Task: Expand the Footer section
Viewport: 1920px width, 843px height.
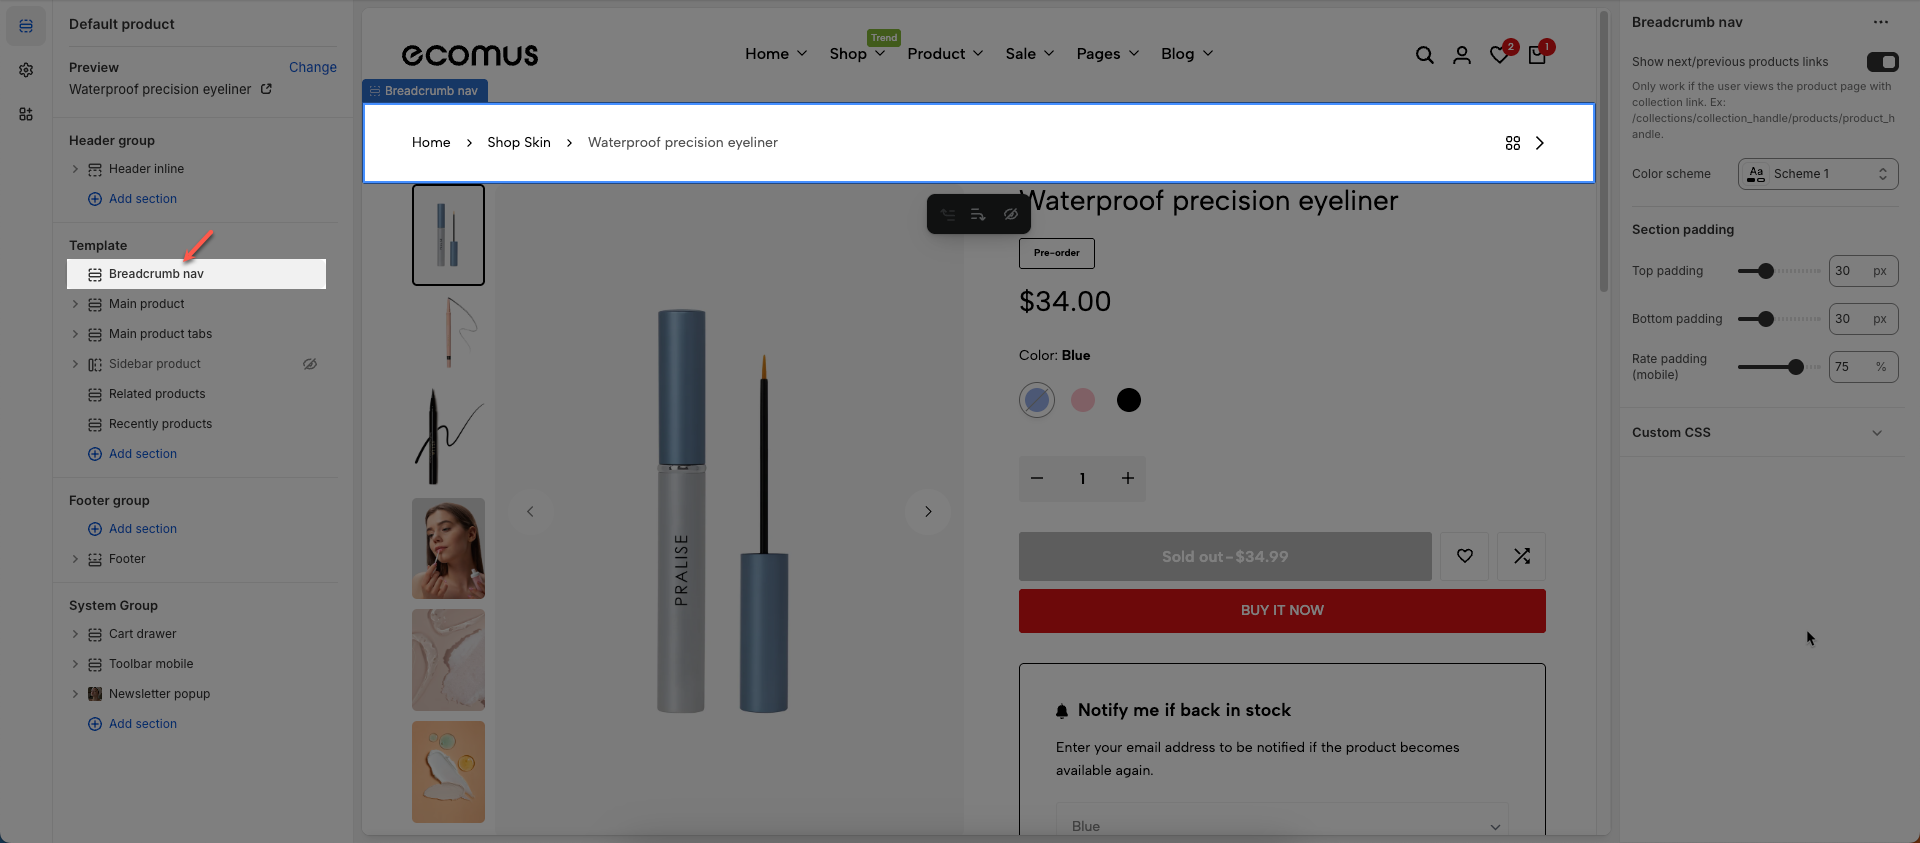Action: click(75, 559)
